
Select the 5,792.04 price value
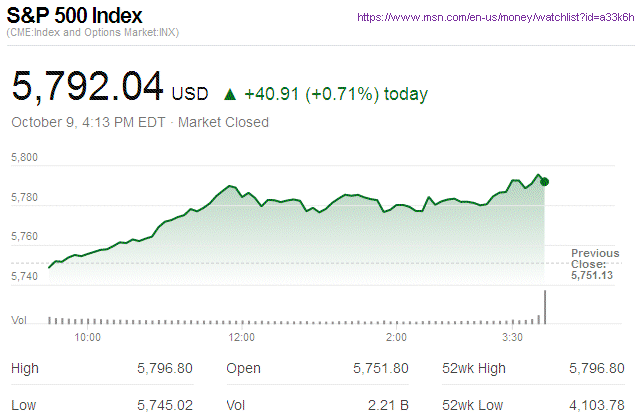point(87,86)
